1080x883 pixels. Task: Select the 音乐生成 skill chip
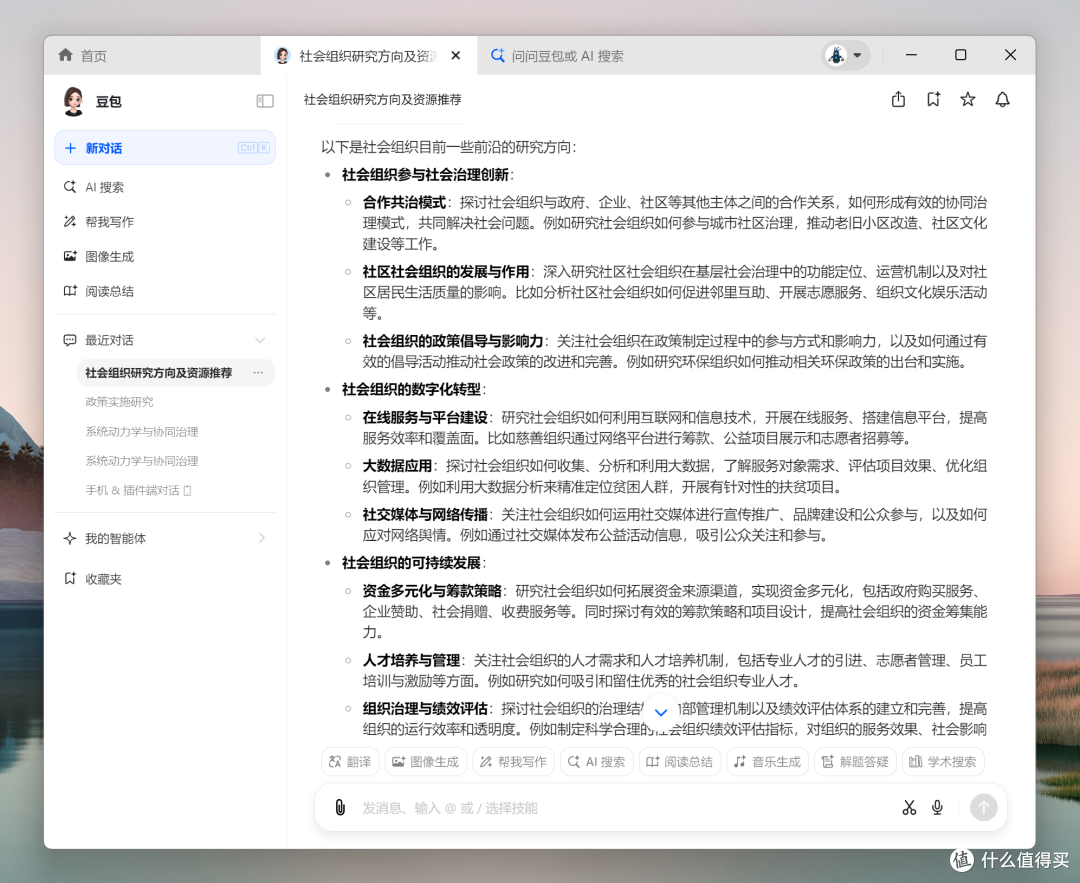tap(767, 762)
